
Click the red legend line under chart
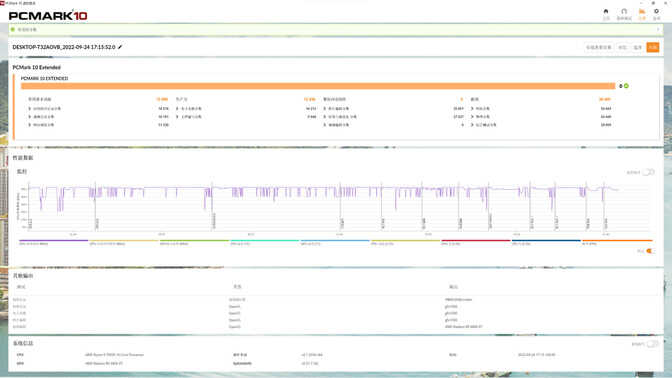[476, 240]
